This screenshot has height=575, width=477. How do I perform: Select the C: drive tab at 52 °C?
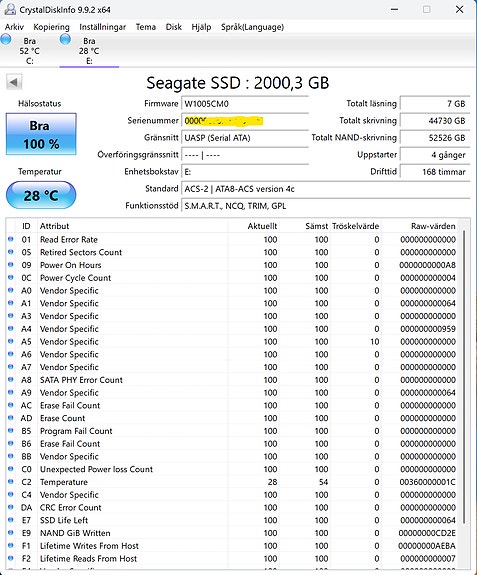click(x=29, y=51)
